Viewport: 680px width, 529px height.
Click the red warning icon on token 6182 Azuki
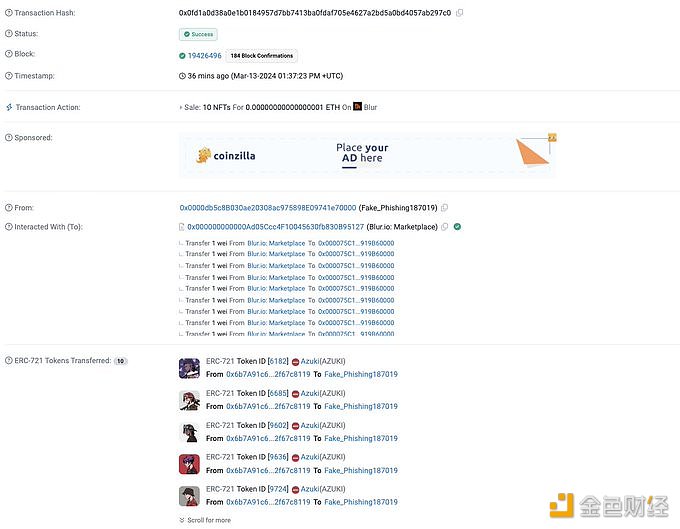[295, 362]
